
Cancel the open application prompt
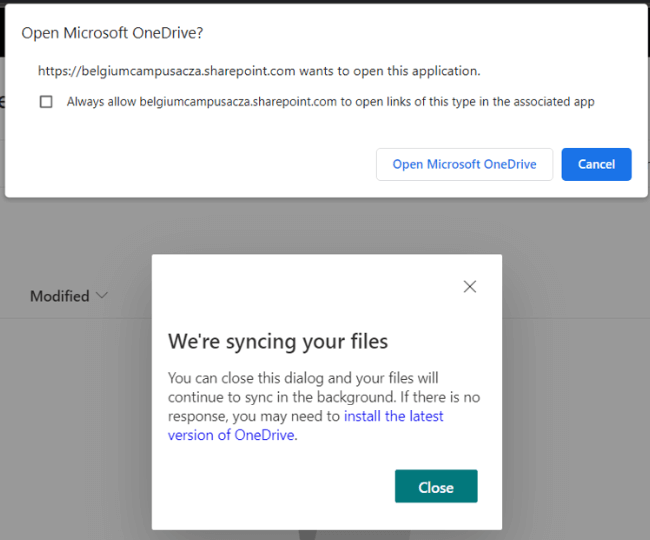(x=596, y=164)
